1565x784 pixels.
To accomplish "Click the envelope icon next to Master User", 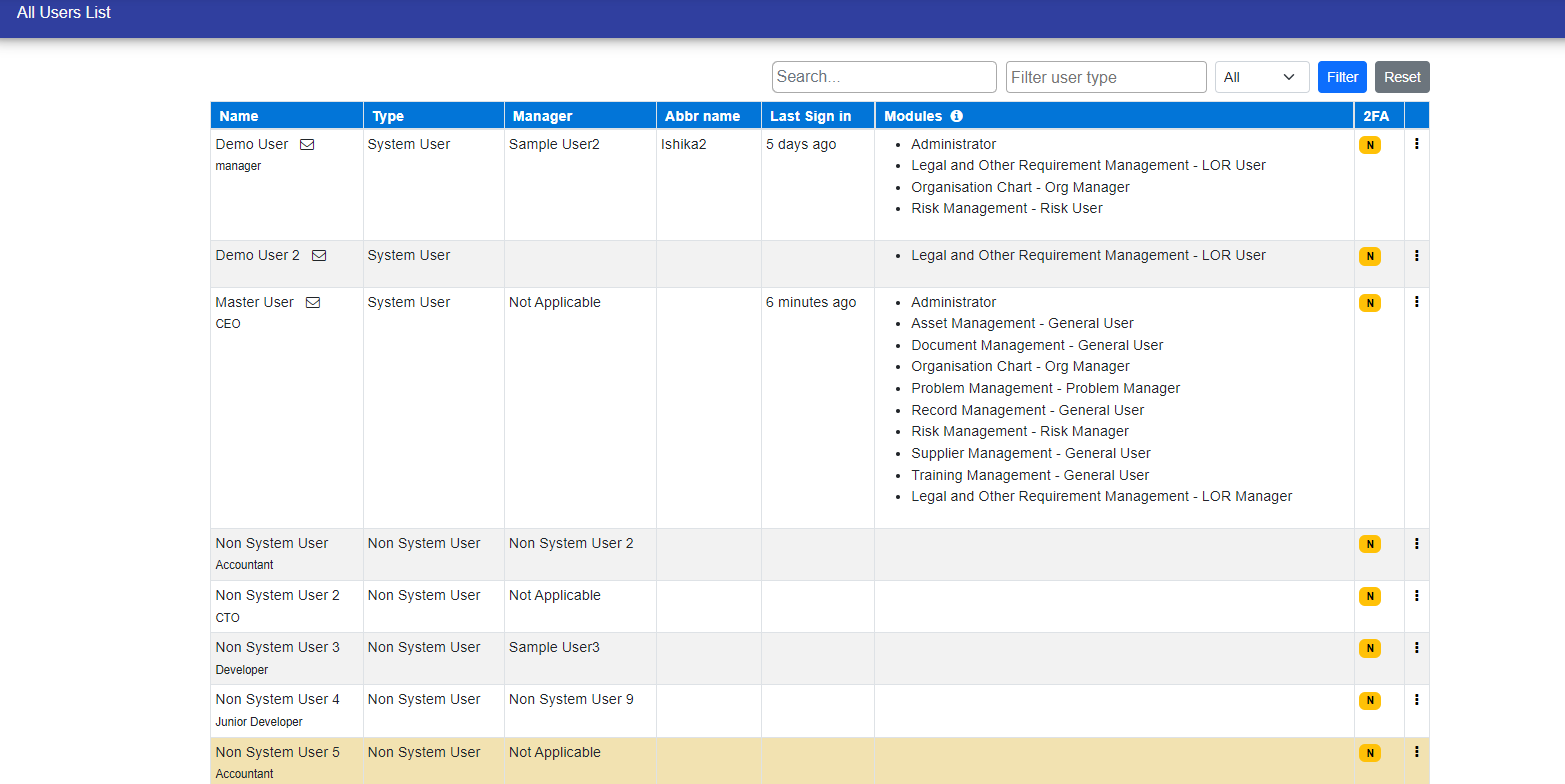I will tap(313, 302).
